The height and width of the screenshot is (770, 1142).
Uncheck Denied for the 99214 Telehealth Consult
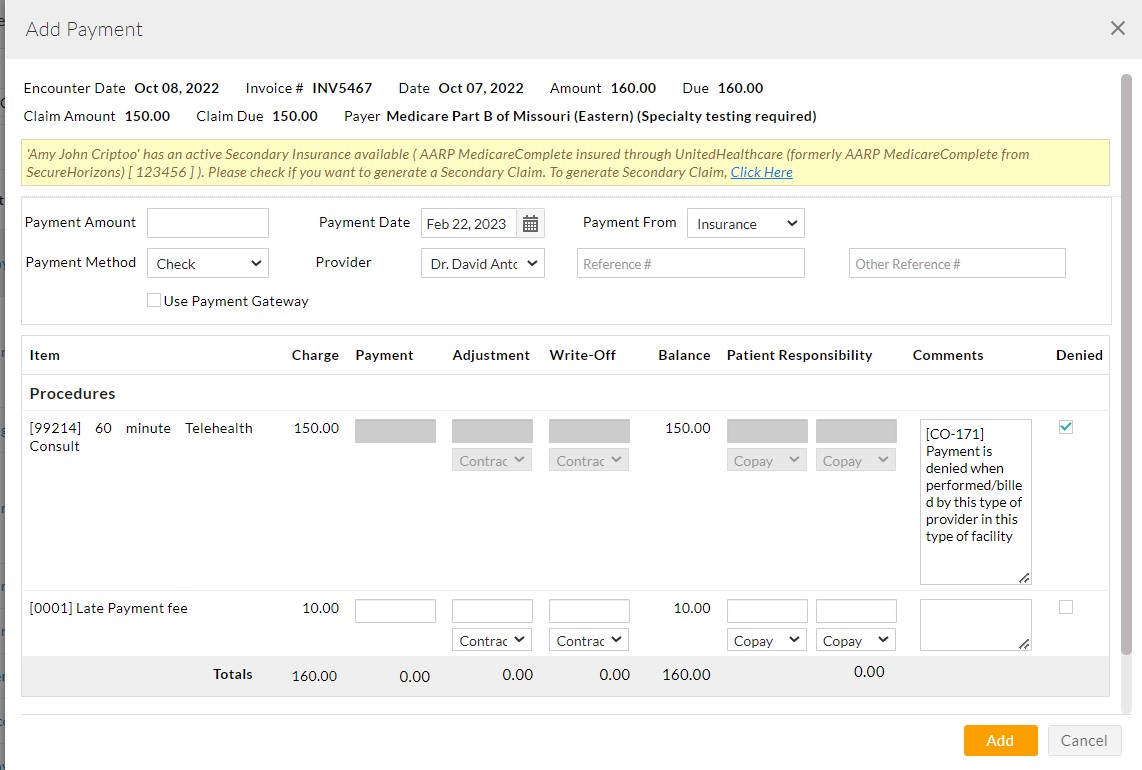(1065, 426)
